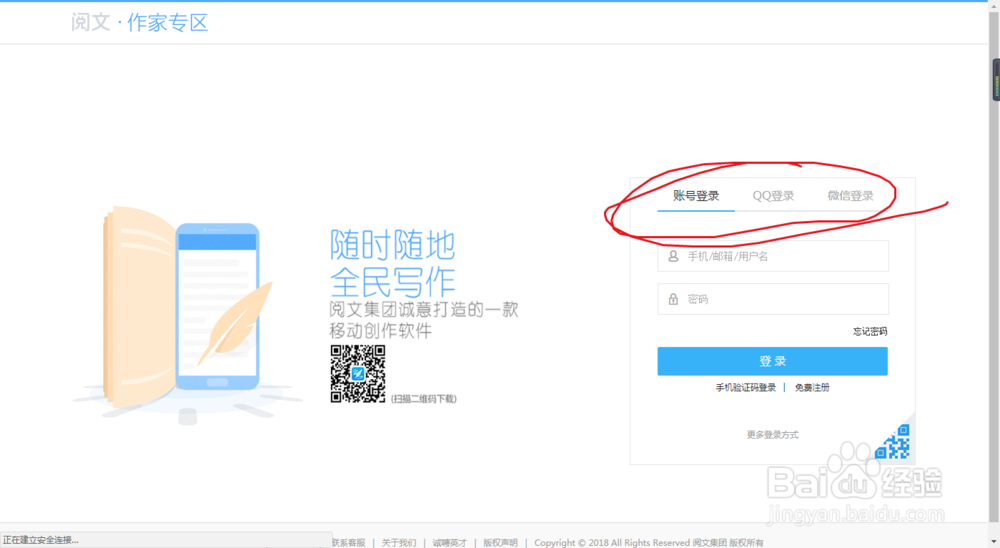Click the lock icon in password field

pyautogui.click(x=673, y=299)
